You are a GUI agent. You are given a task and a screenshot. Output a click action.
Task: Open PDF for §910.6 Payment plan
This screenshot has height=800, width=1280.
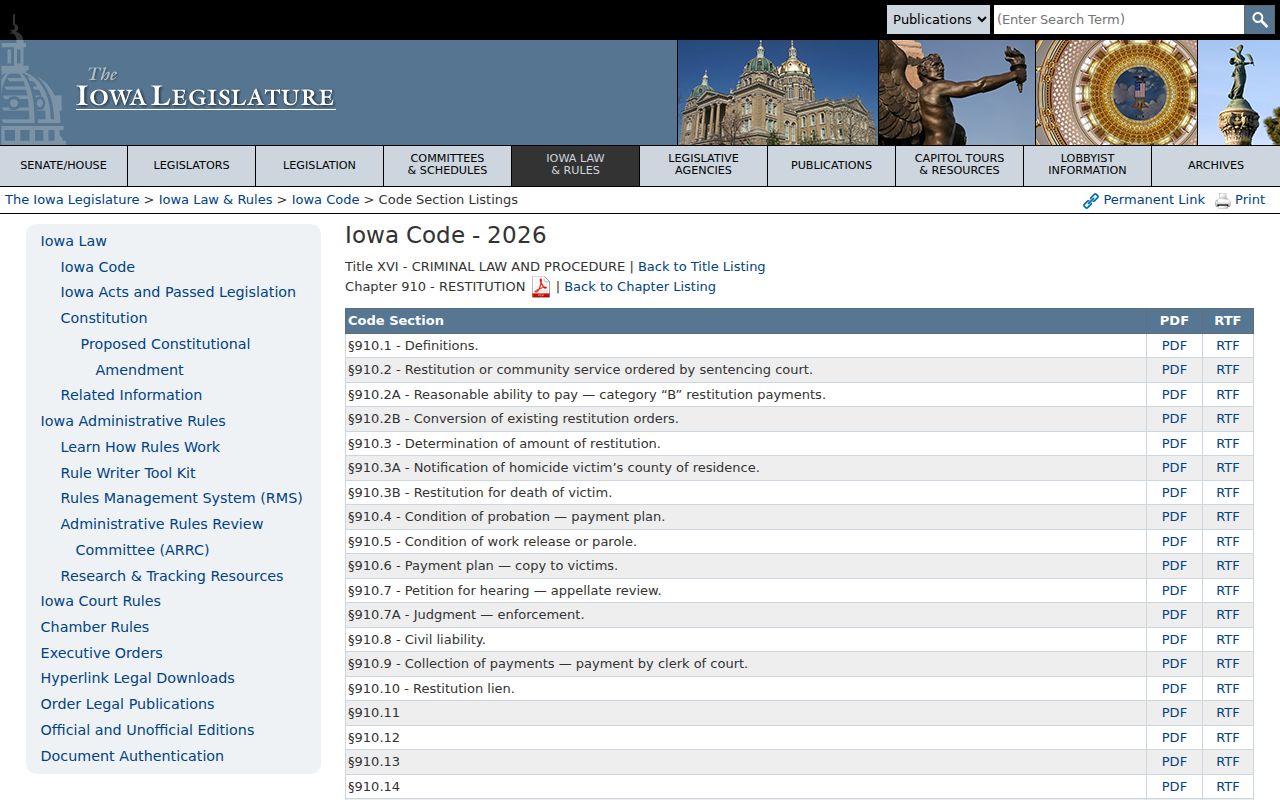click(x=1174, y=566)
